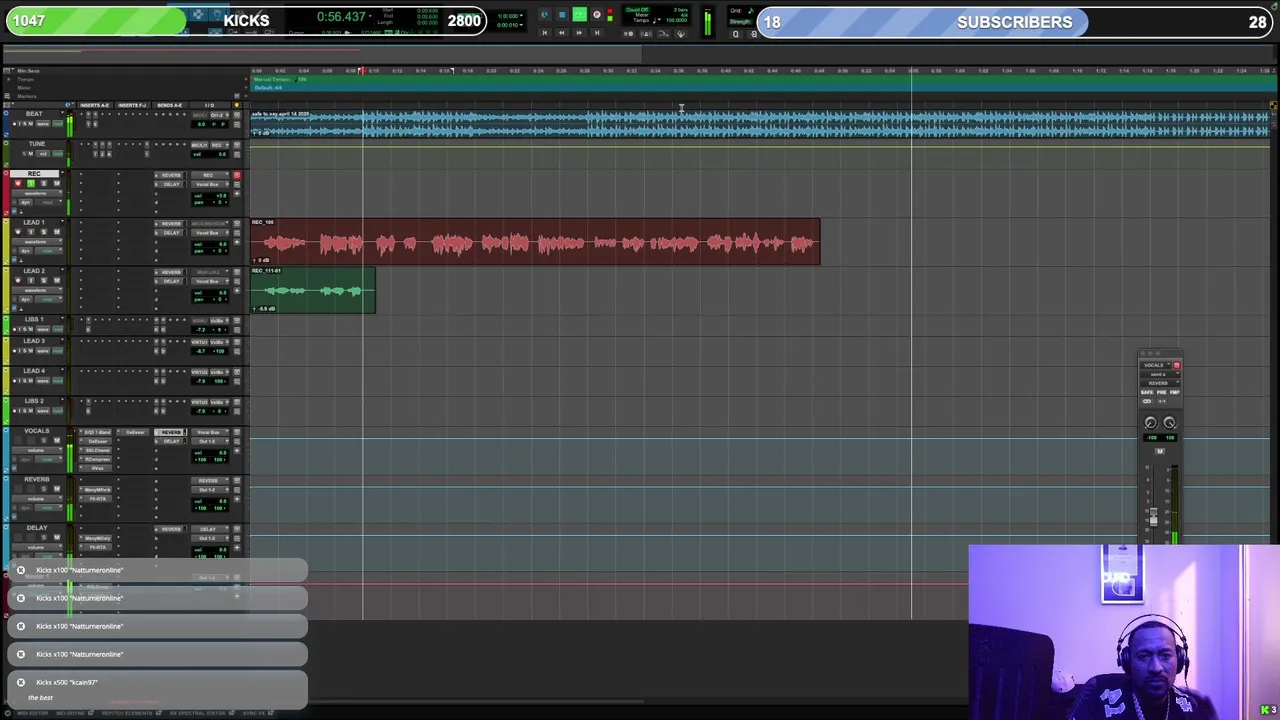Click the Rewind transport button
Screen dimensions: 1280x720
tap(562, 32)
